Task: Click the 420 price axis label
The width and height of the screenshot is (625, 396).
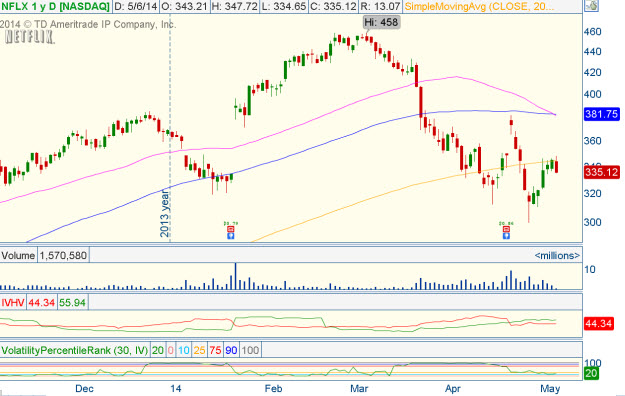Action: click(592, 73)
